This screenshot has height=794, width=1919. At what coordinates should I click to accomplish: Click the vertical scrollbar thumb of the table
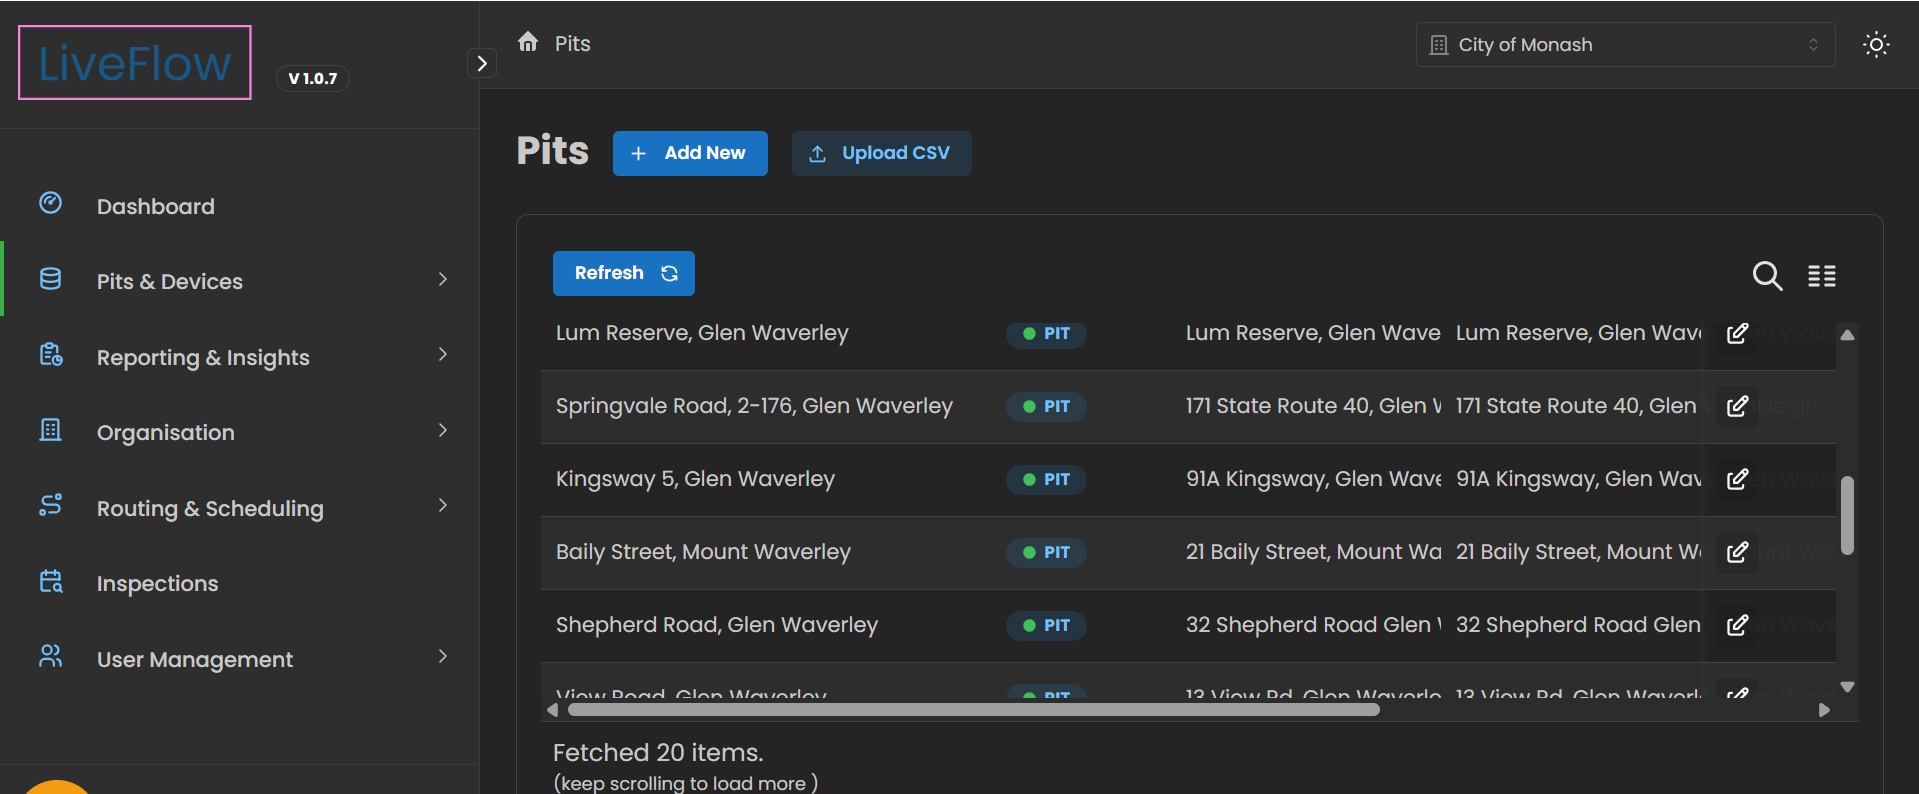tap(1847, 515)
